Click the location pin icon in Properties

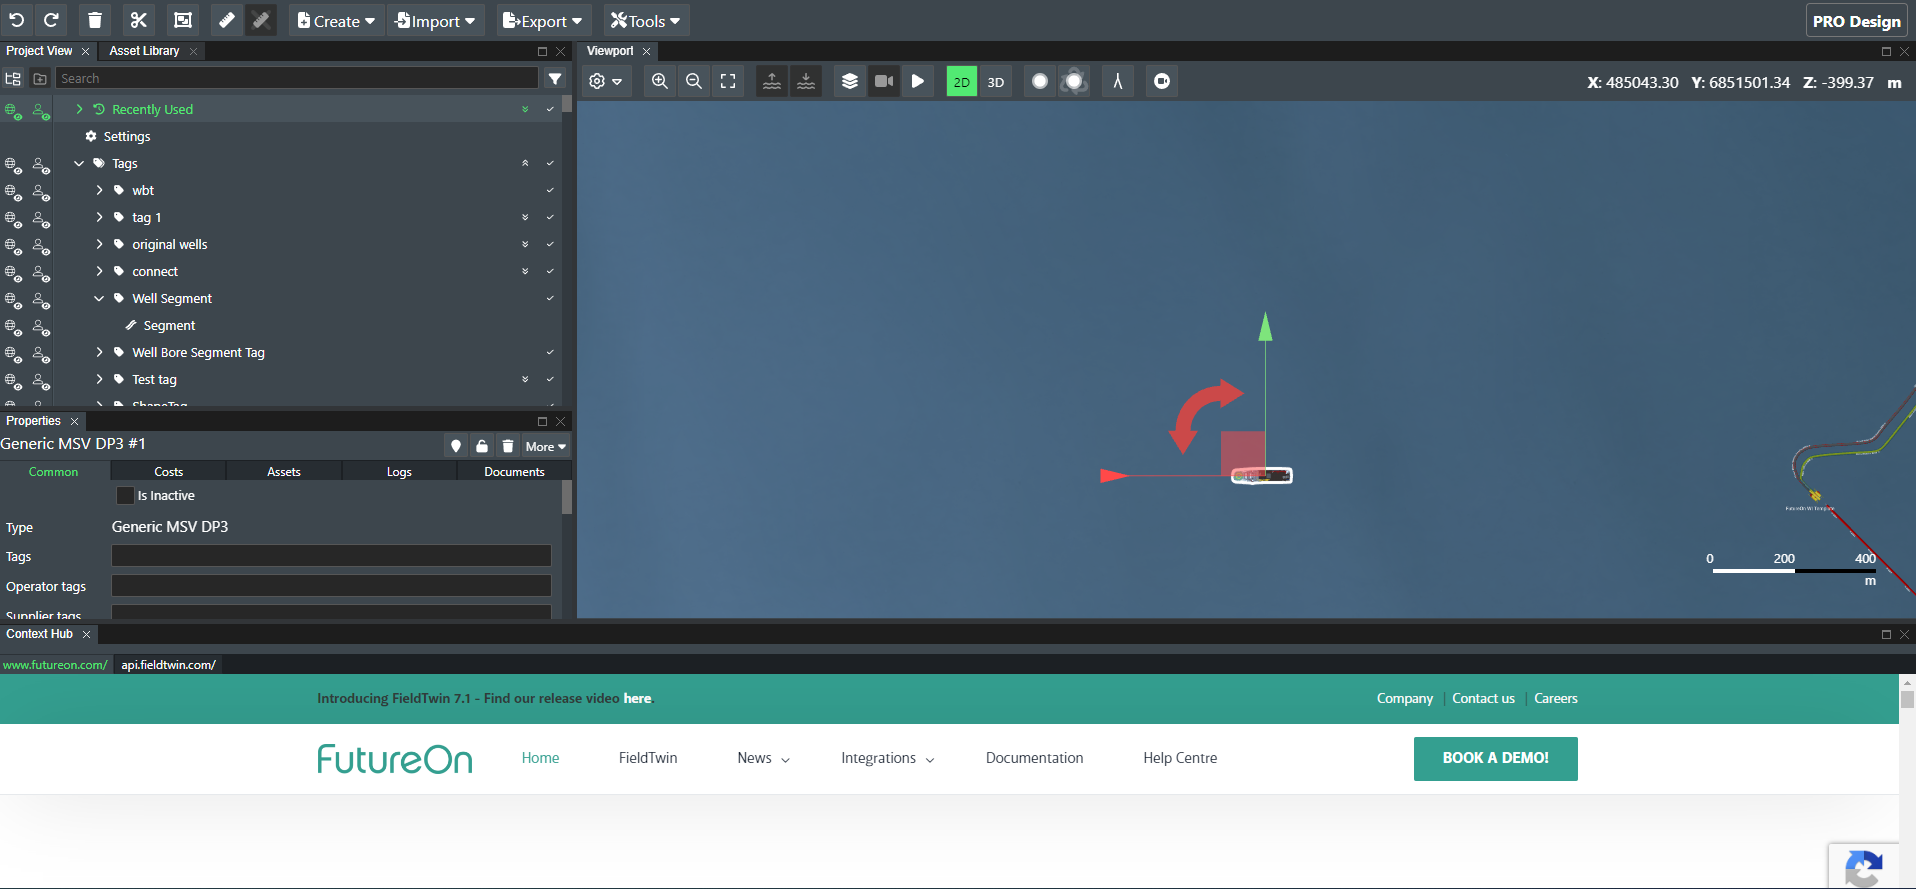pyautogui.click(x=456, y=446)
